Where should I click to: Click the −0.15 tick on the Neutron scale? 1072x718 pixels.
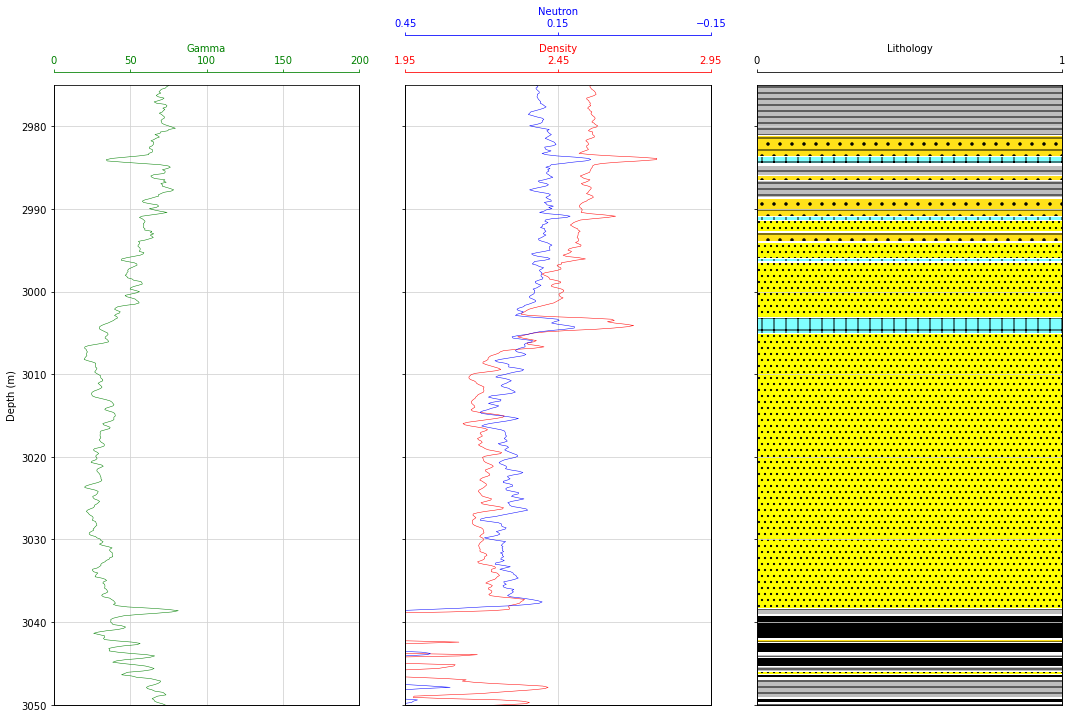point(710,23)
